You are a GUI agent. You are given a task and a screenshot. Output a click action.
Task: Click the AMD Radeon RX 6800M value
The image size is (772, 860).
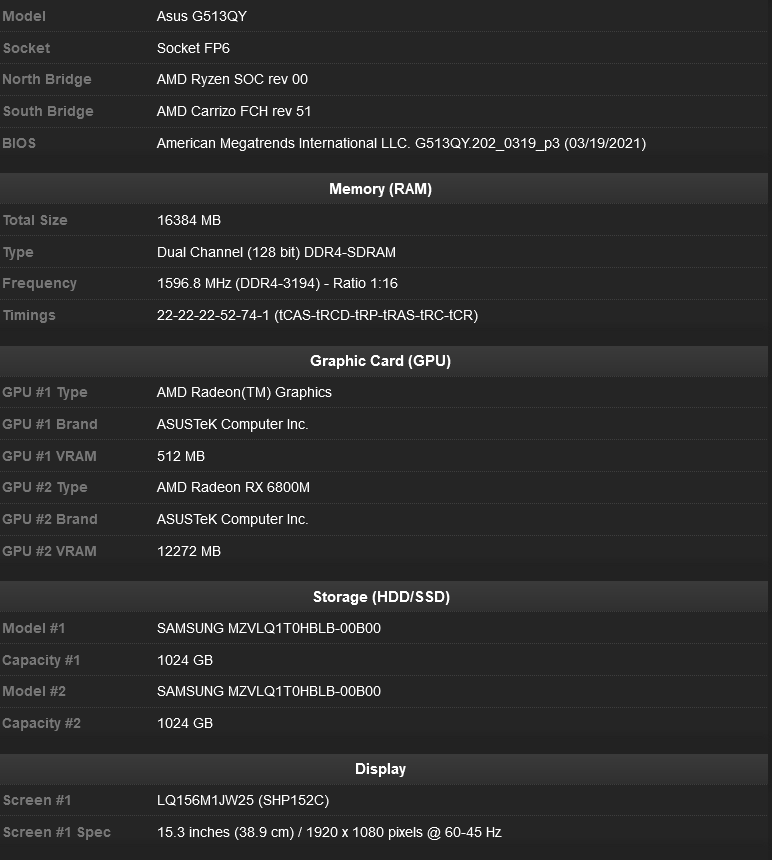tap(233, 487)
